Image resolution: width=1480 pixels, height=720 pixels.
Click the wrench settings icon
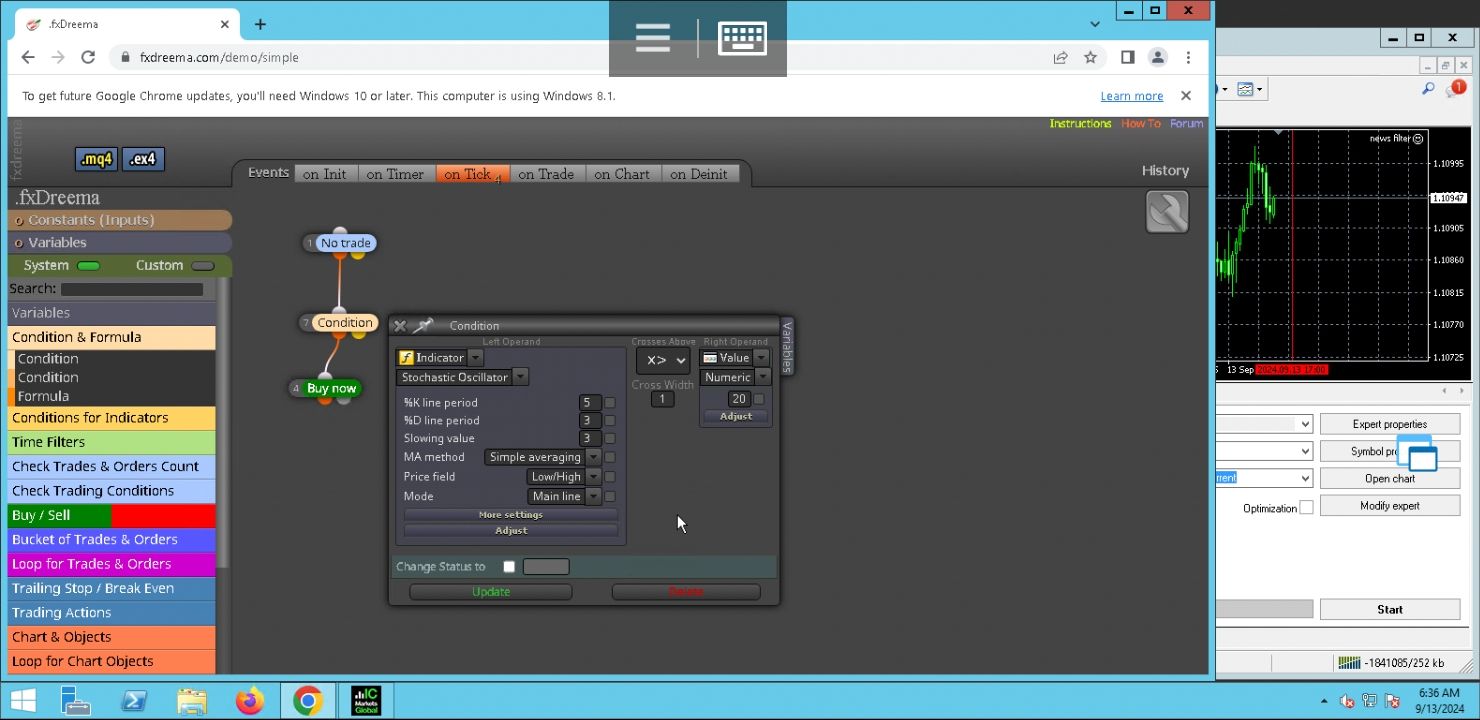coord(1167,212)
